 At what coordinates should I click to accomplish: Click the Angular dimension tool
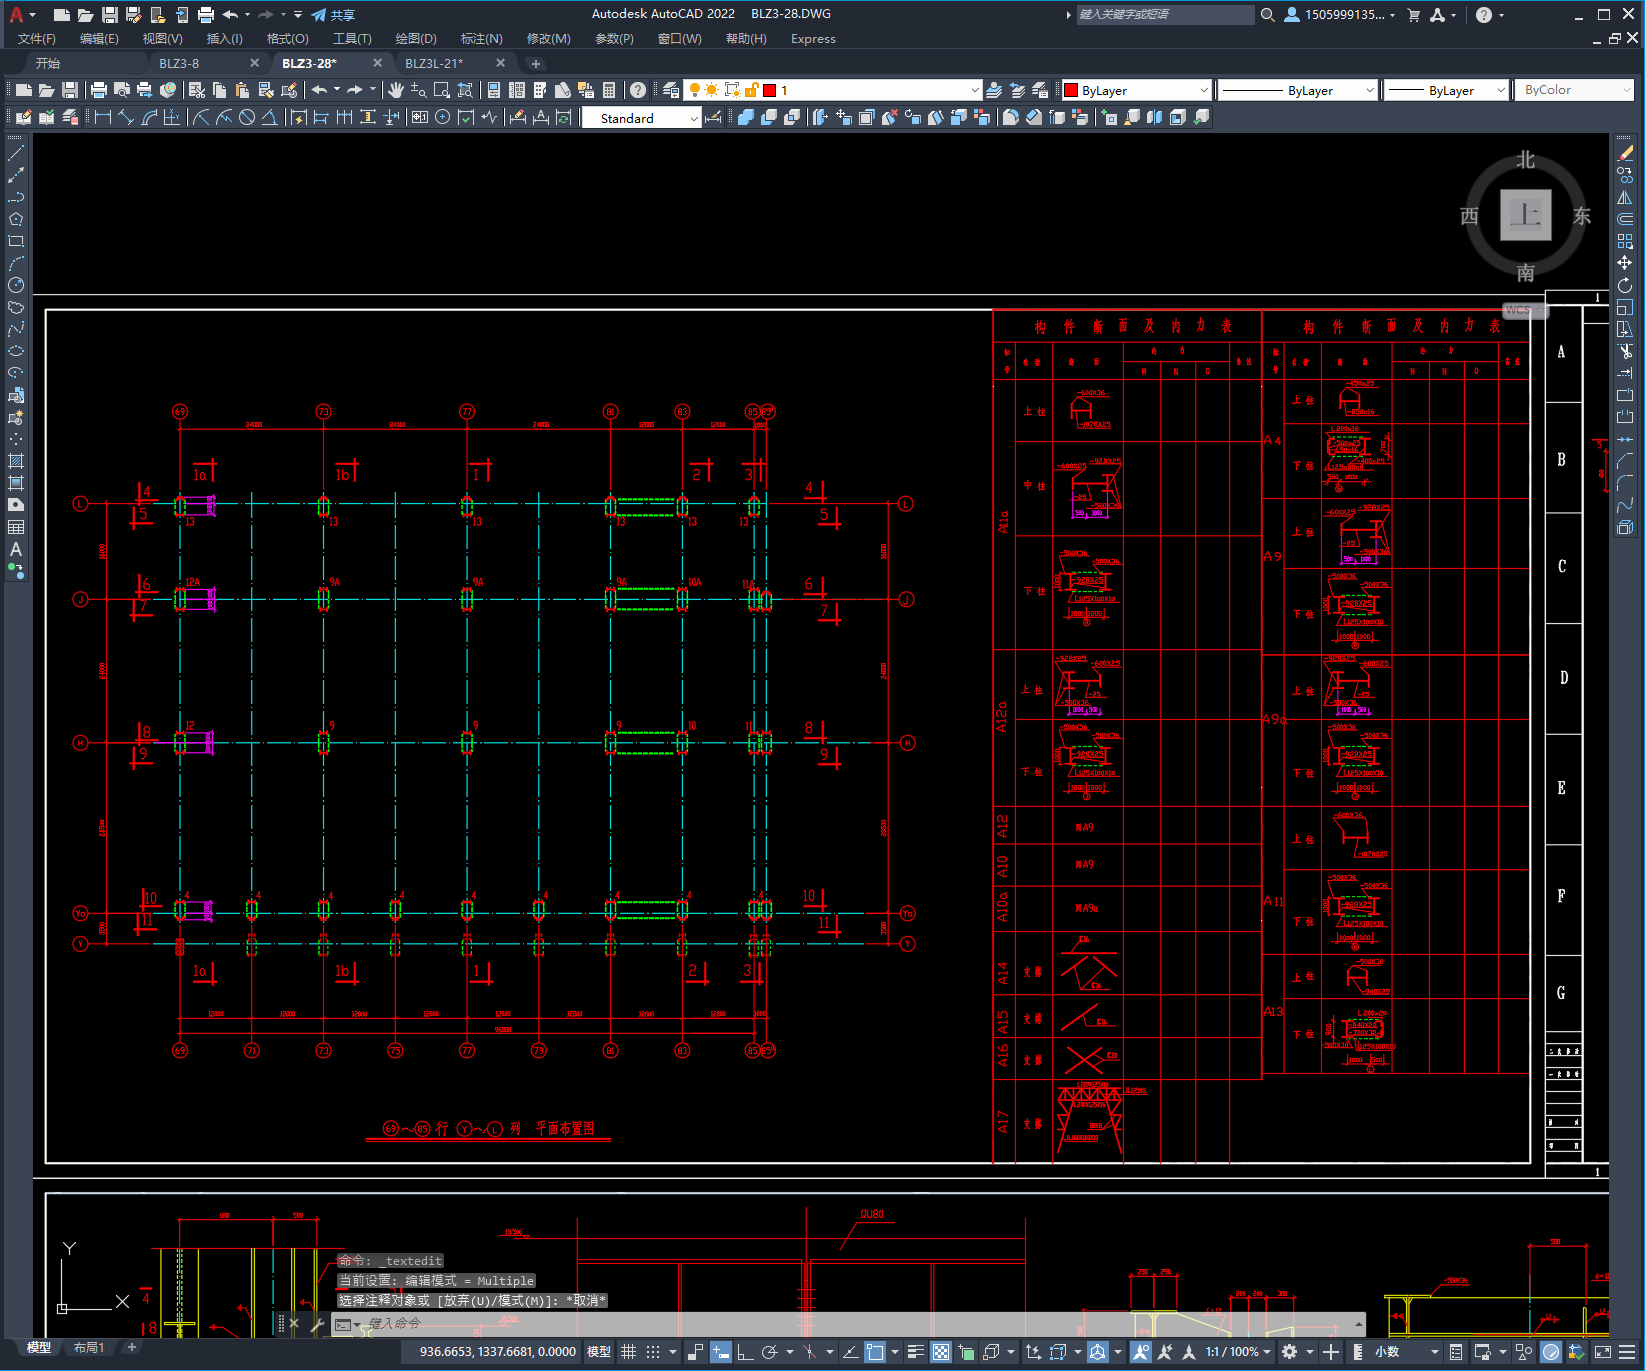[269, 117]
